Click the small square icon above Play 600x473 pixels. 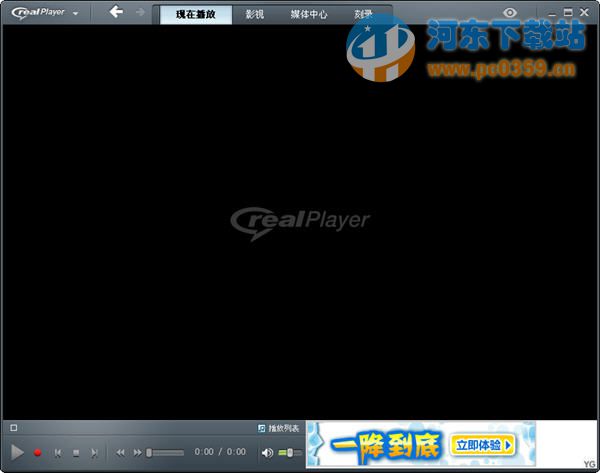[14, 427]
